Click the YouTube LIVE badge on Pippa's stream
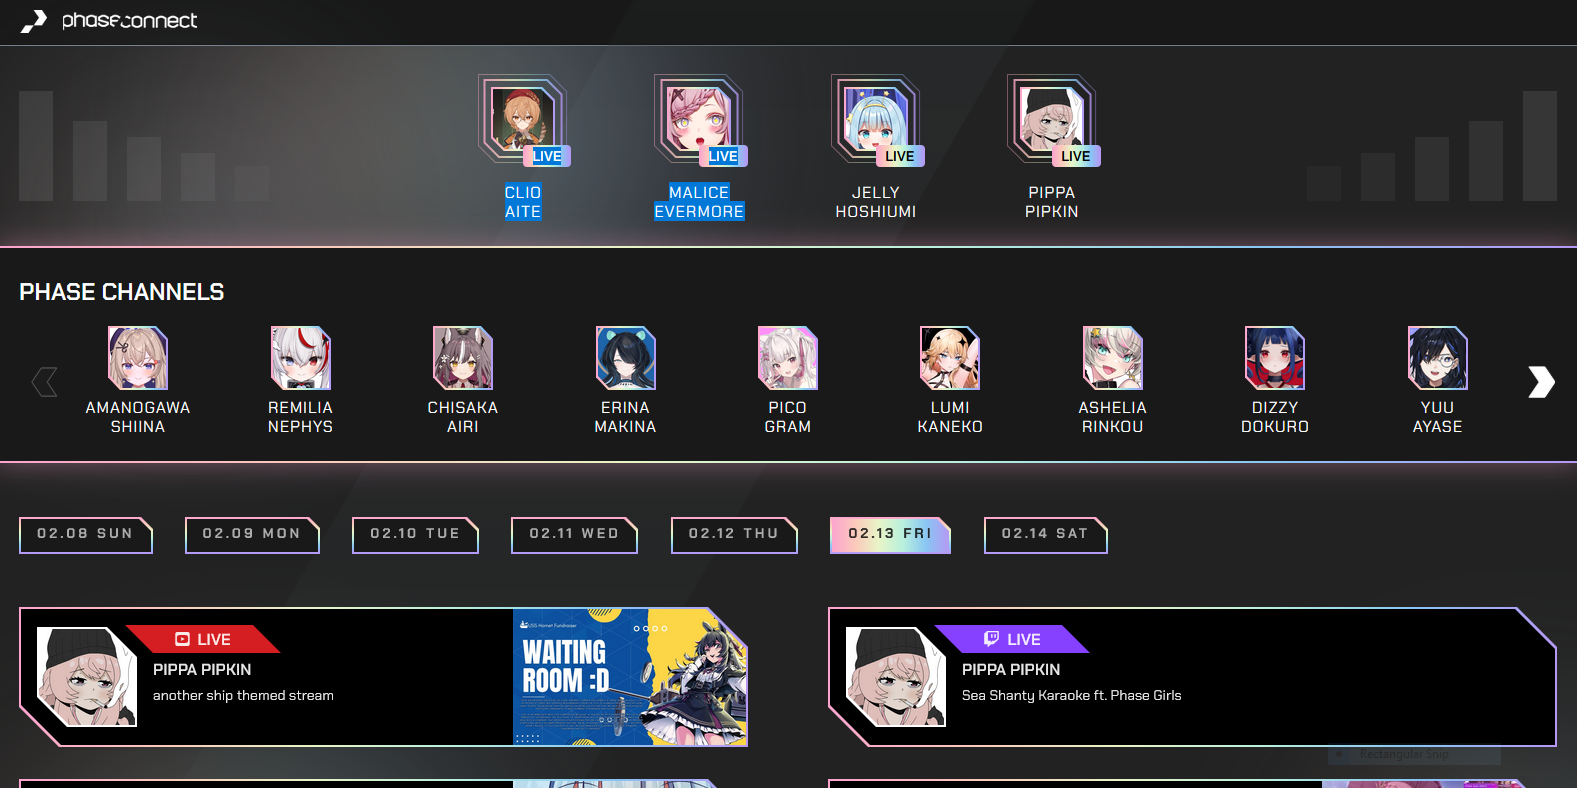The width and height of the screenshot is (1577, 788). [x=203, y=639]
